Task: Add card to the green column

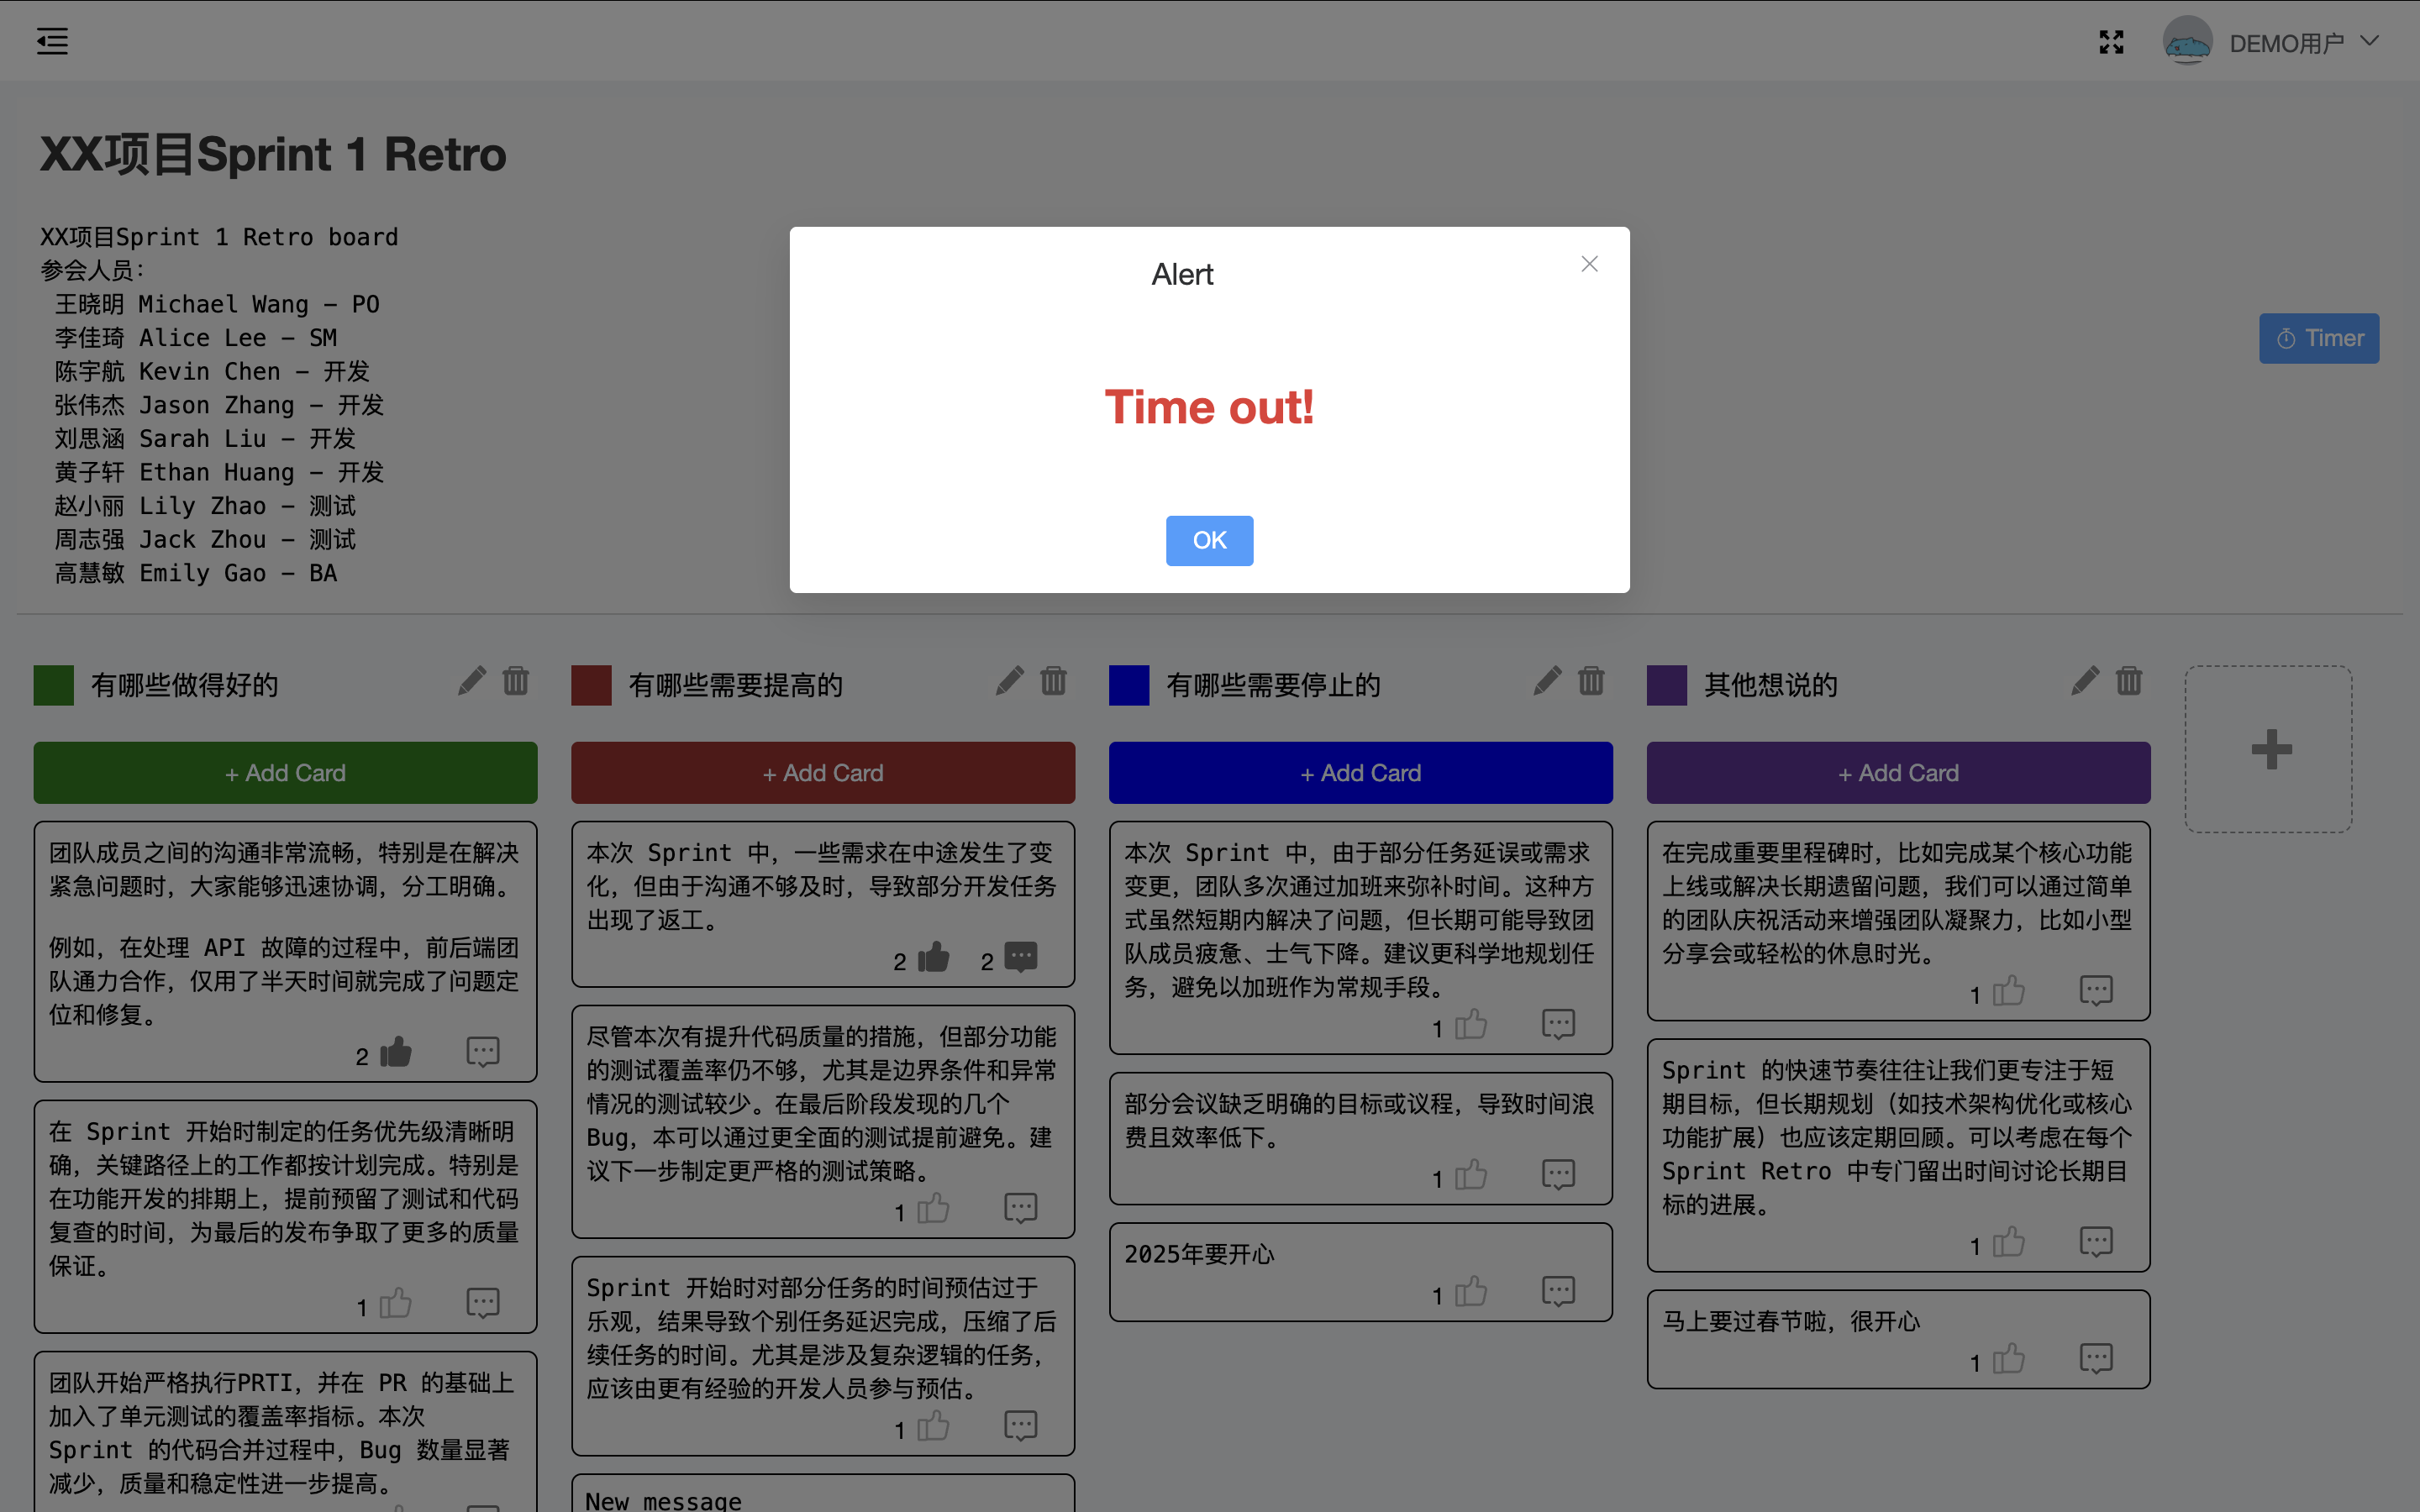Action: [x=285, y=773]
